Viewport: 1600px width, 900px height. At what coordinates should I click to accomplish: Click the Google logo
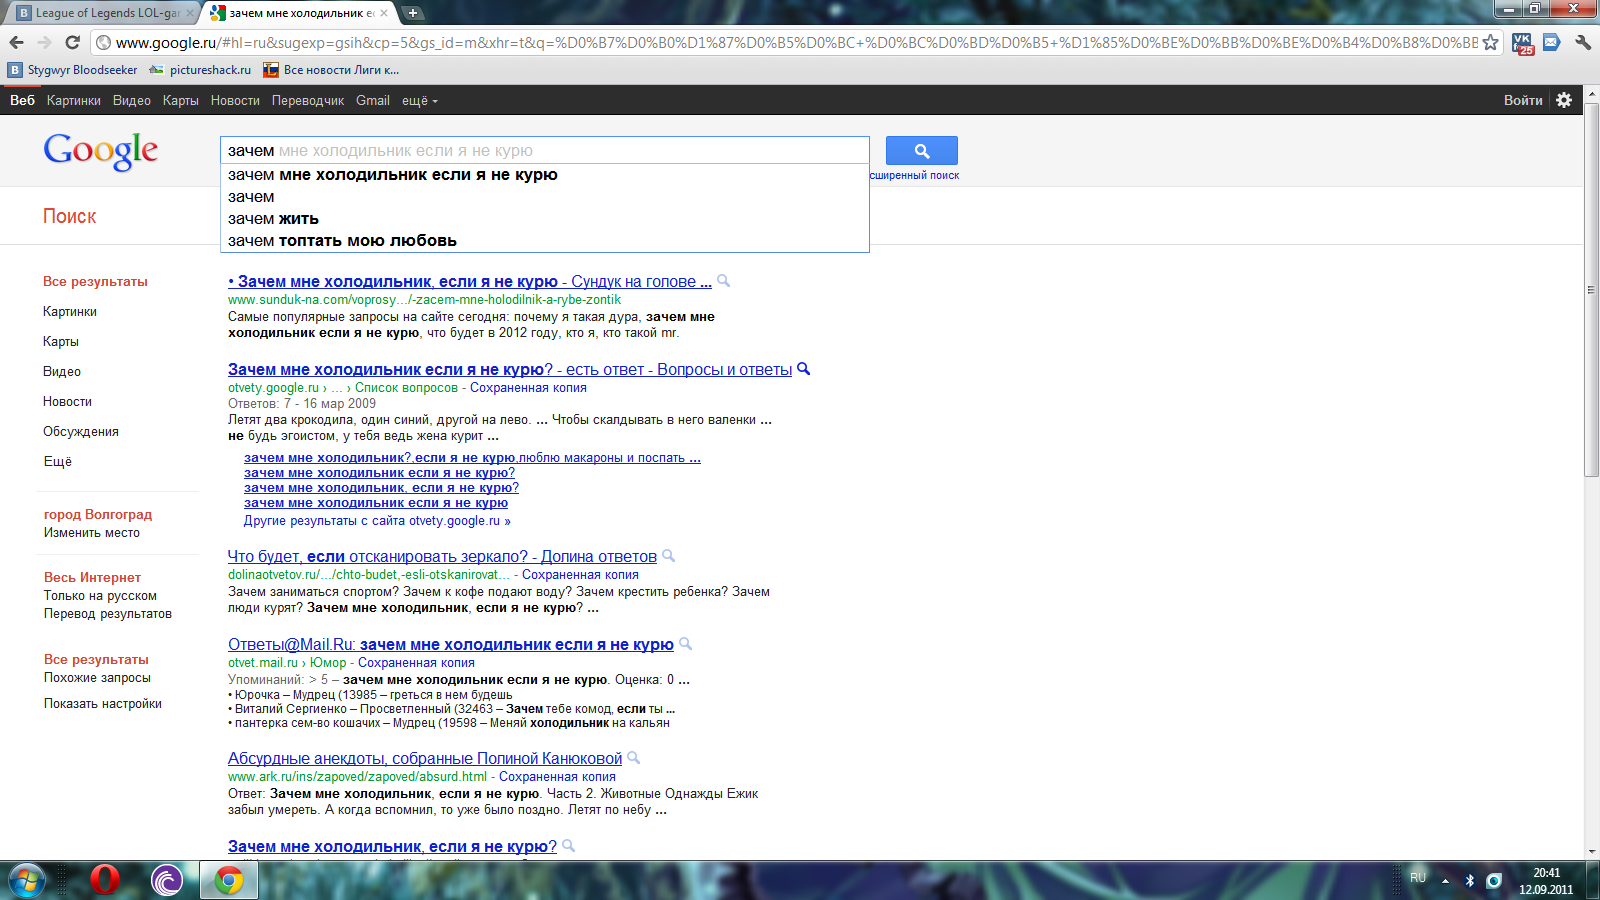point(100,151)
